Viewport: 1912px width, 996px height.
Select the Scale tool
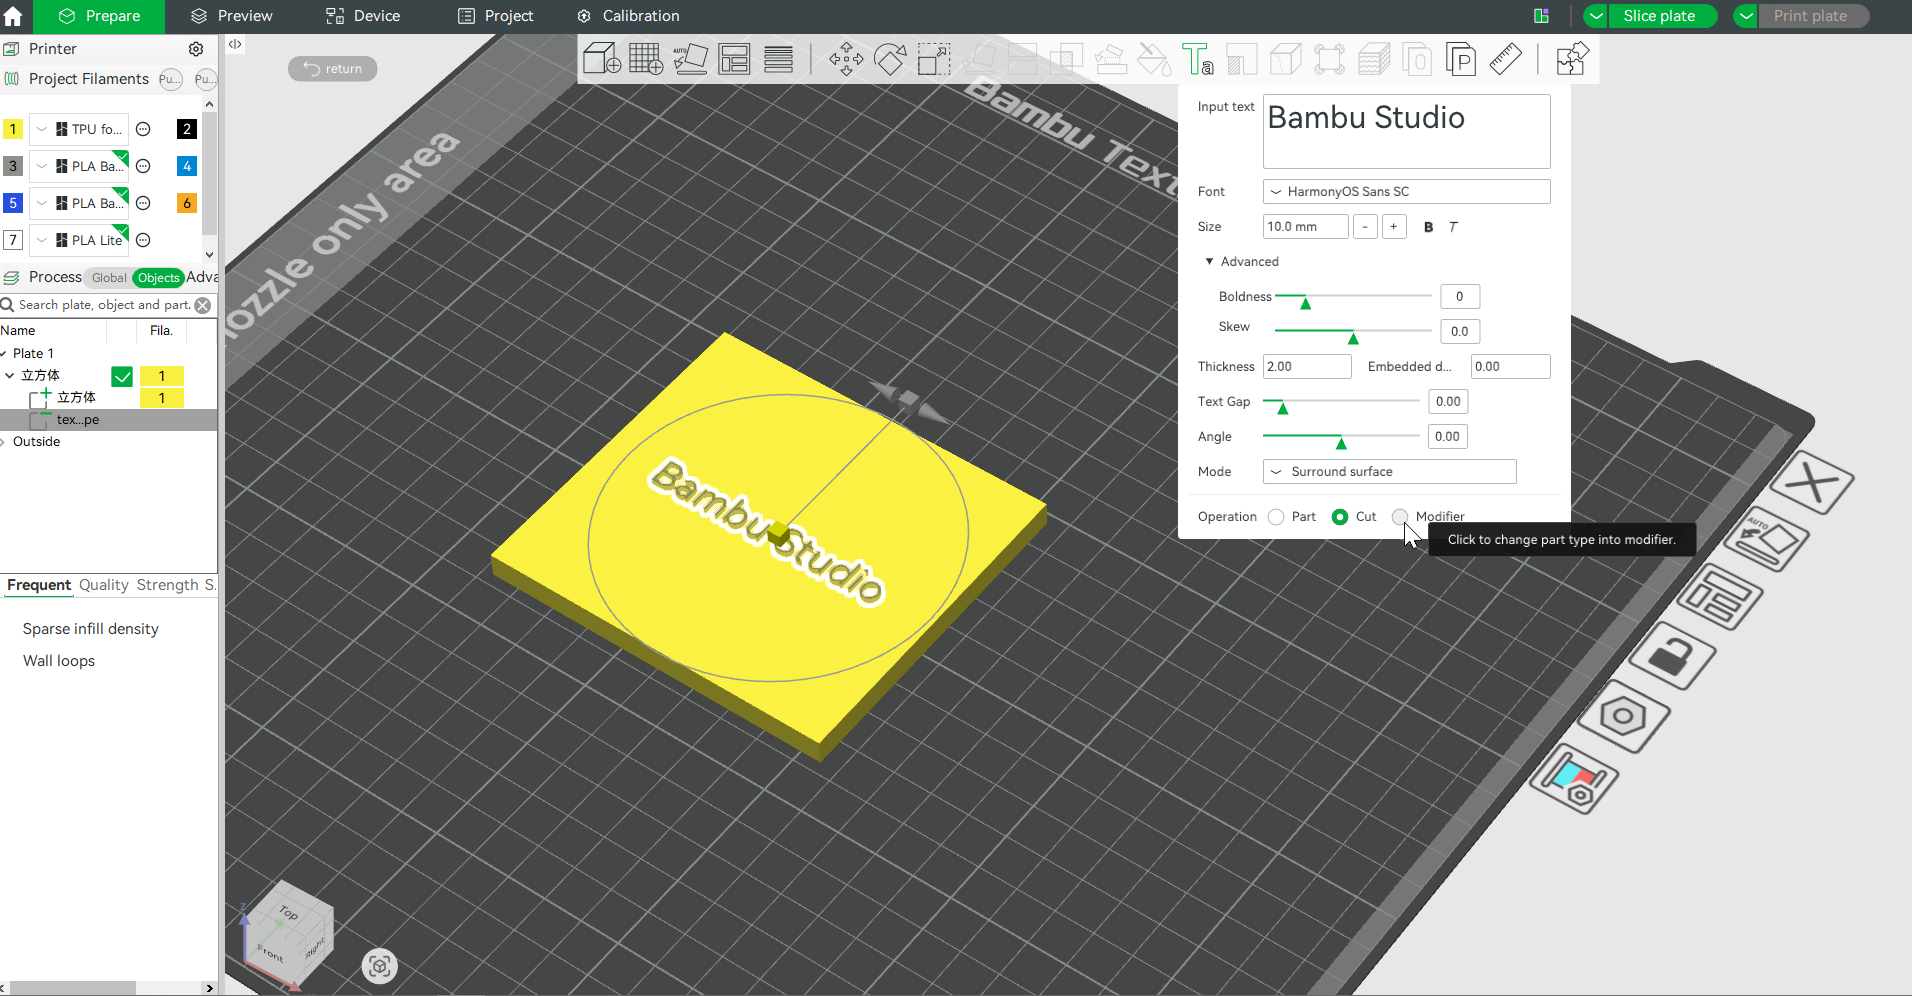(x=934, y=59)
